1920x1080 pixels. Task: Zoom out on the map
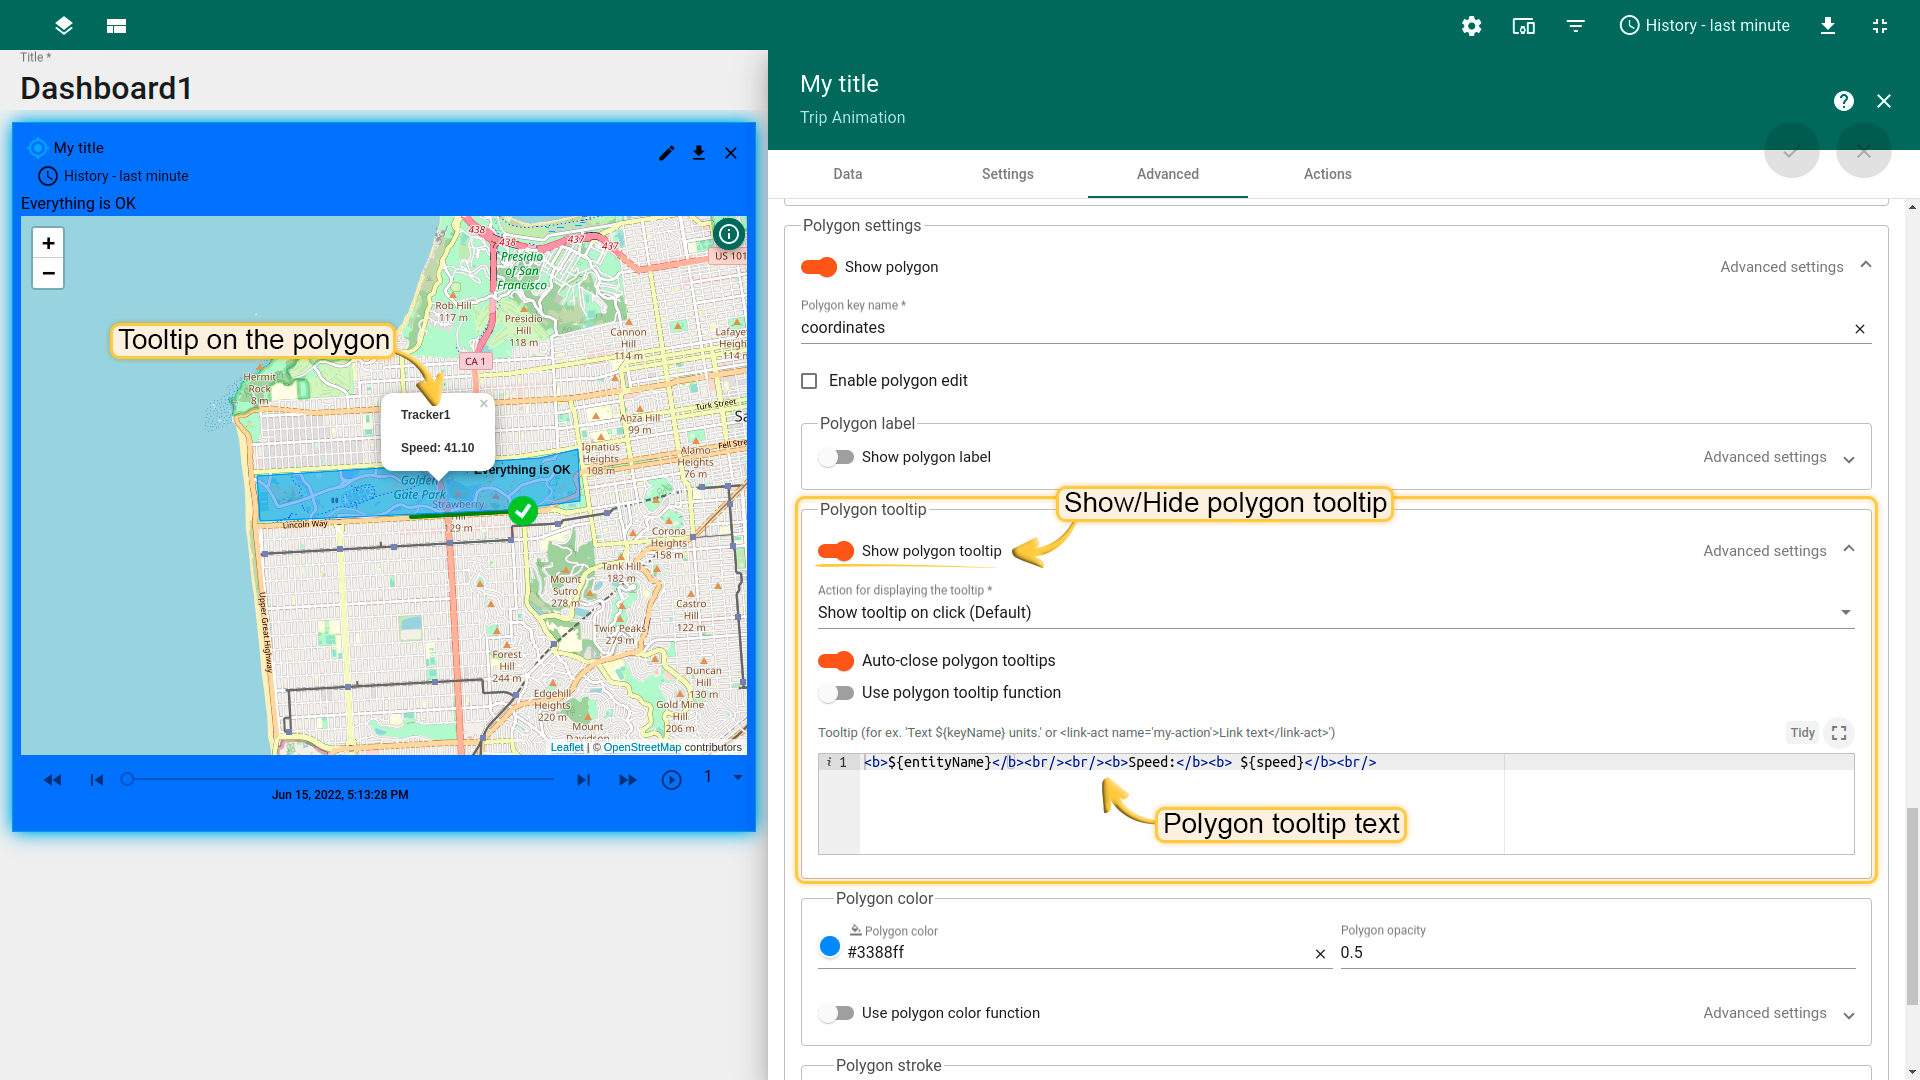click(x=48, y=273)
